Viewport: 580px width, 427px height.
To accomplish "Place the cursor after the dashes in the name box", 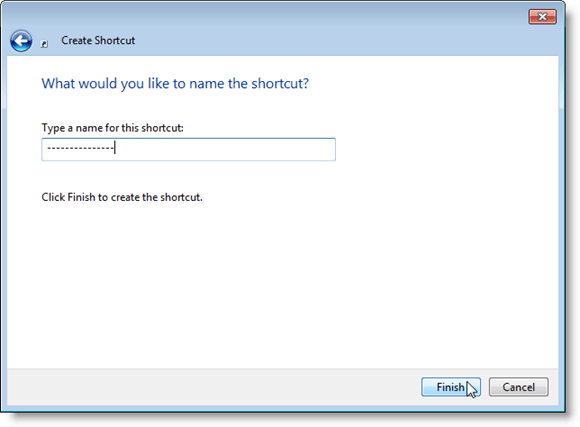I will [x=115, y=148].
